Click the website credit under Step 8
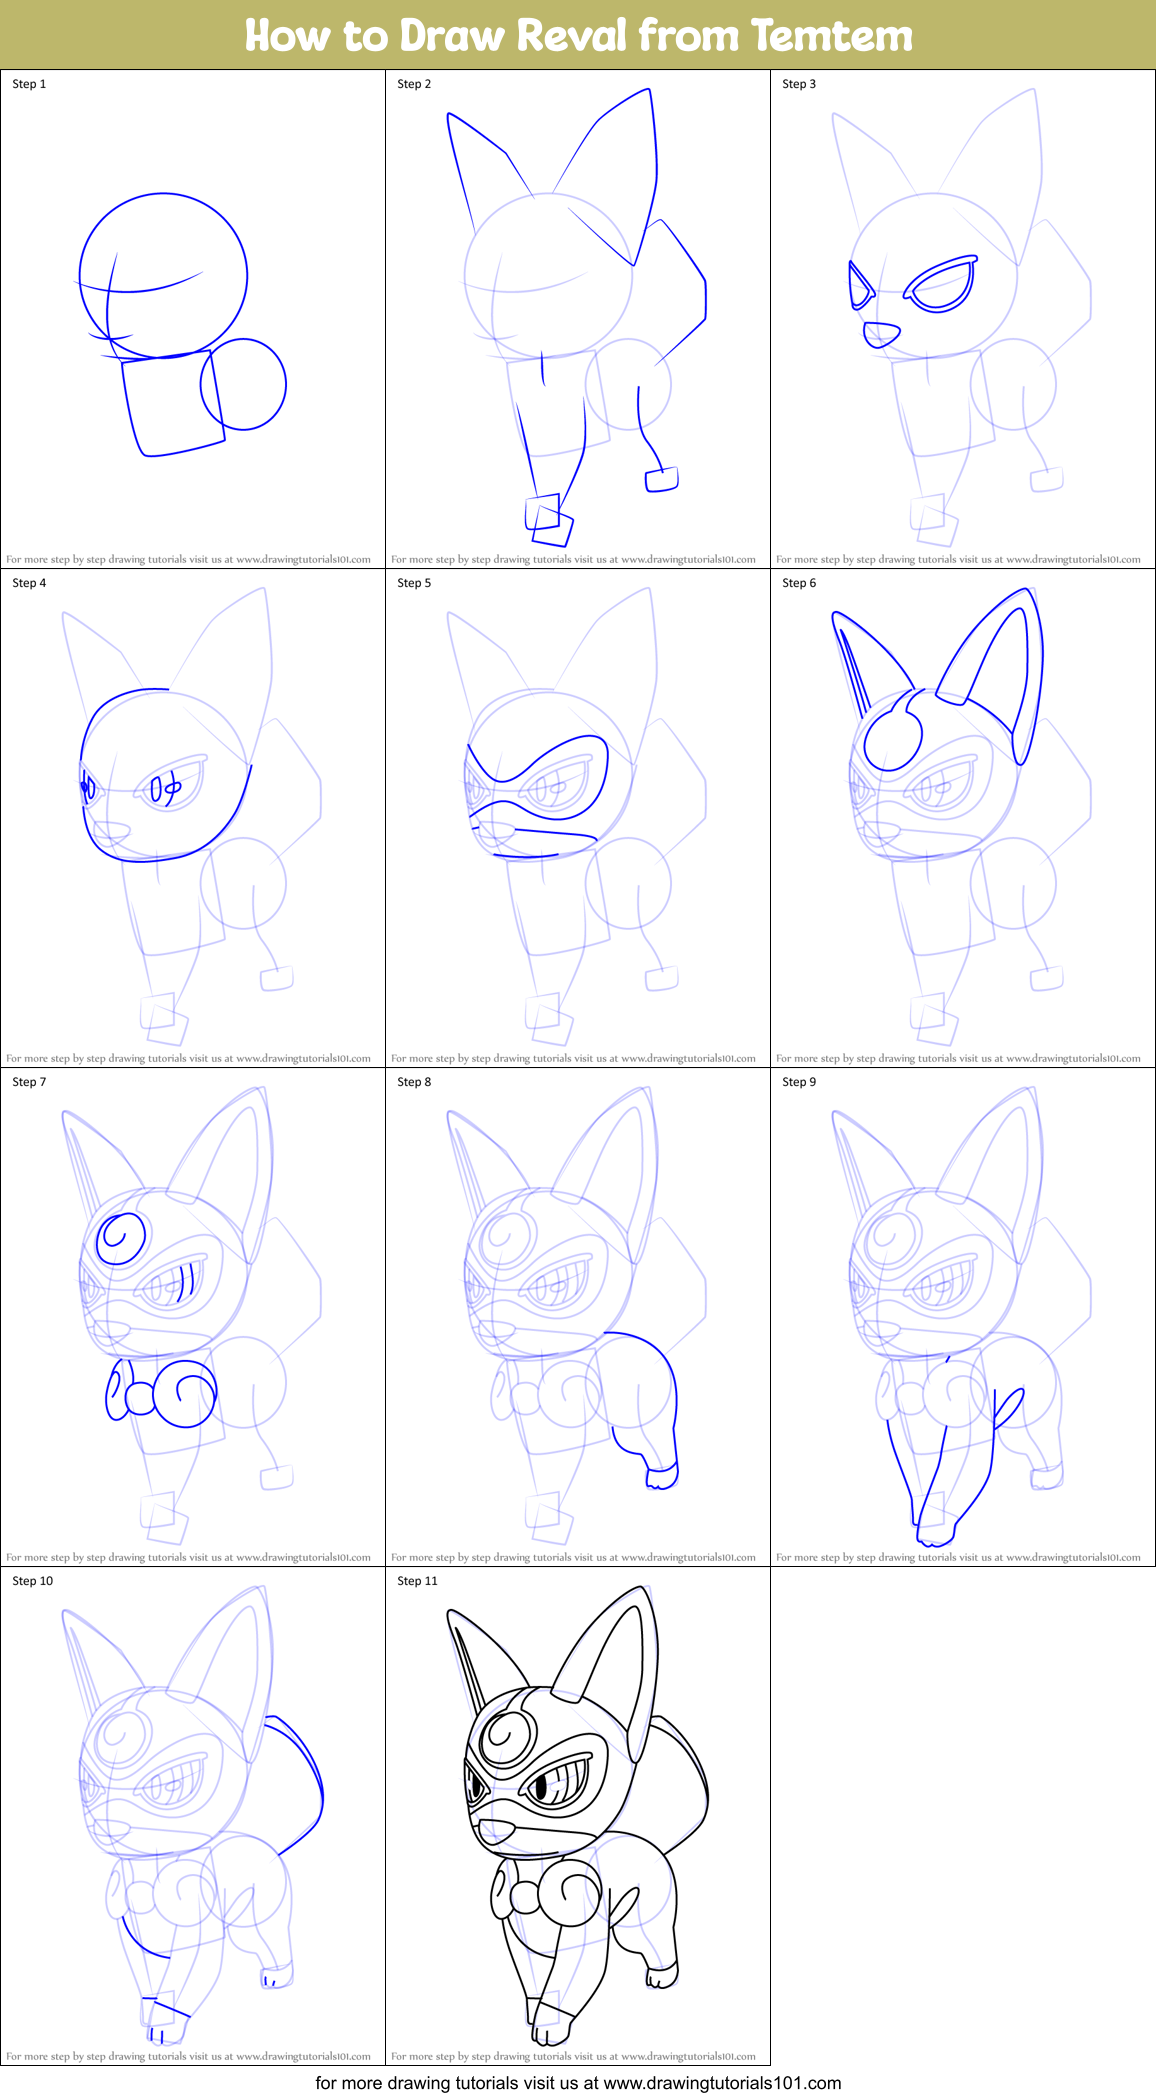1156x2096 pixels. [573, 1558]
